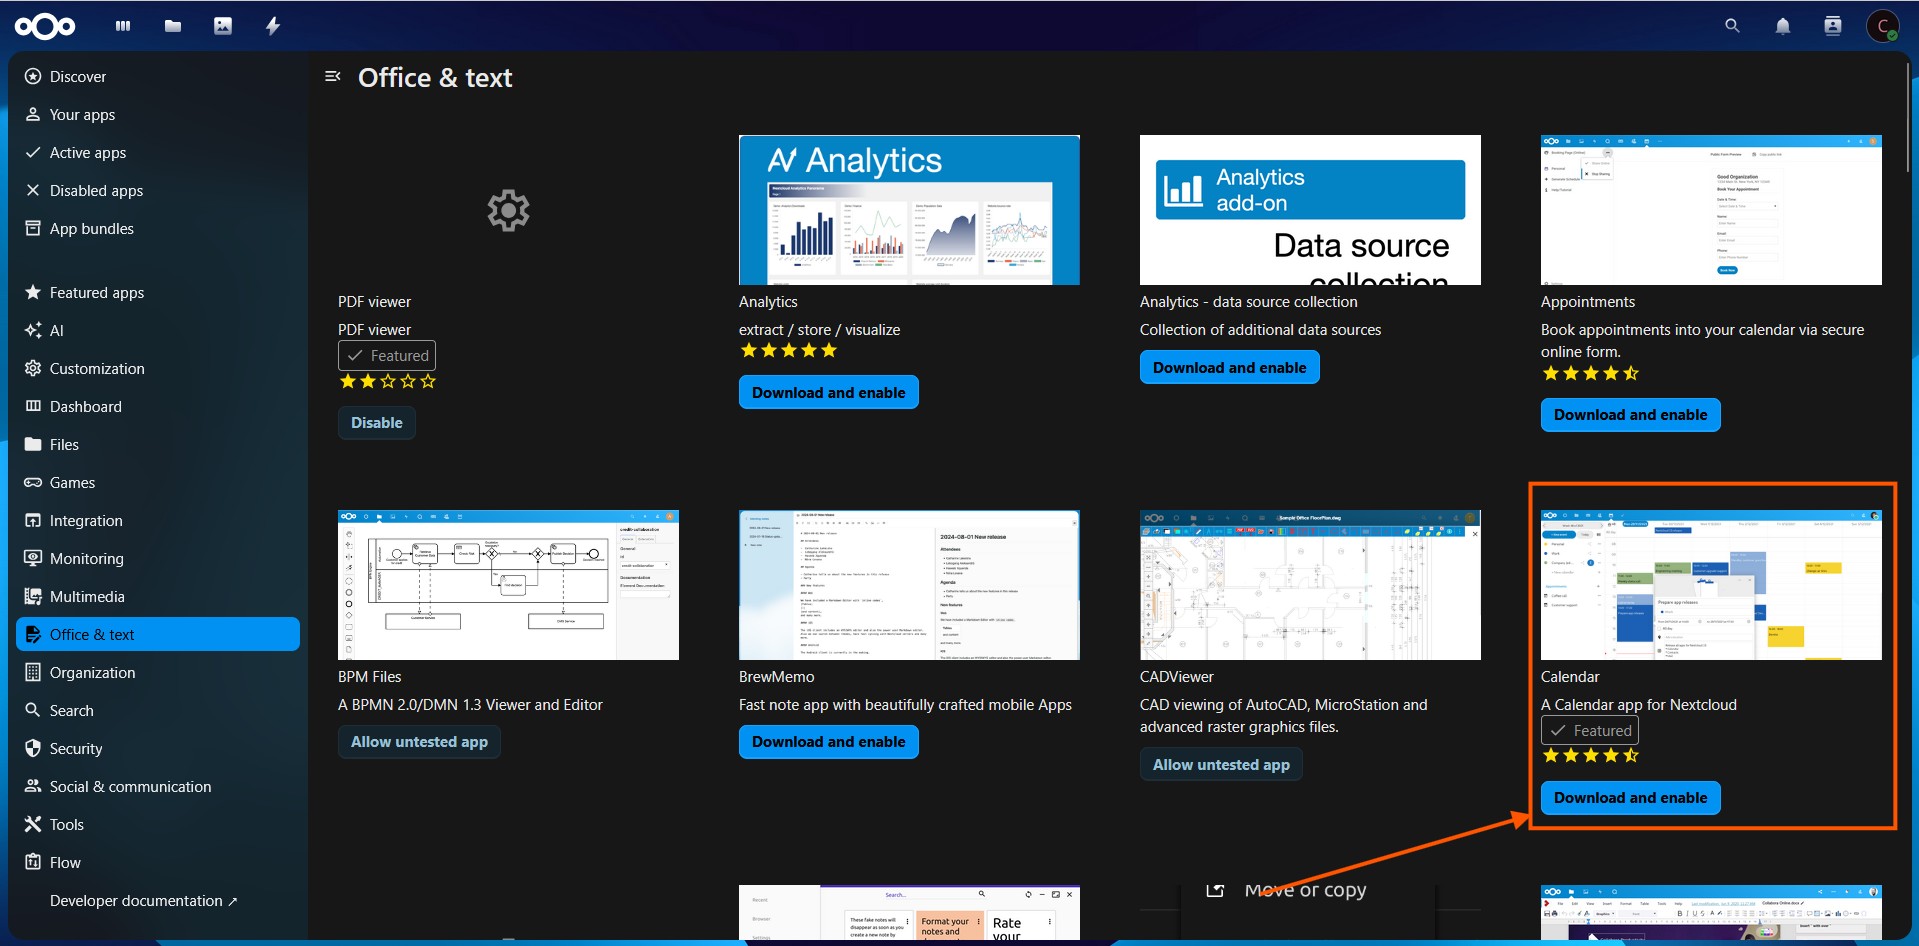Open Developer documentation external link
This screenshot has width=1919, height=946.
[x=143, y=901]
